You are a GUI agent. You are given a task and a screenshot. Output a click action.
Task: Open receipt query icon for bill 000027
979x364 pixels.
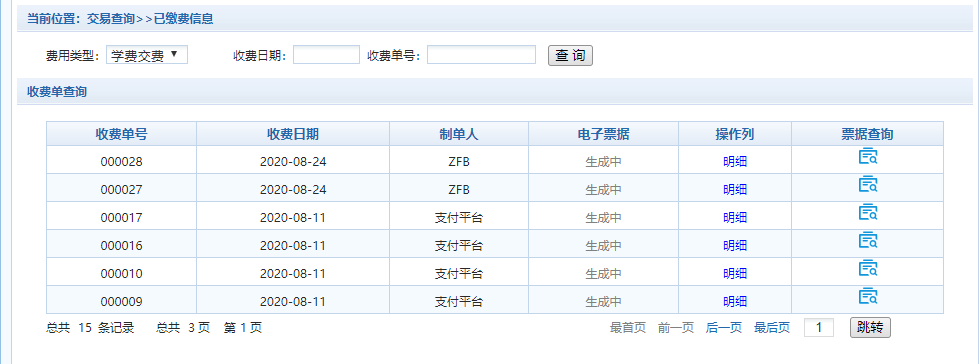(x=868, y=184)
